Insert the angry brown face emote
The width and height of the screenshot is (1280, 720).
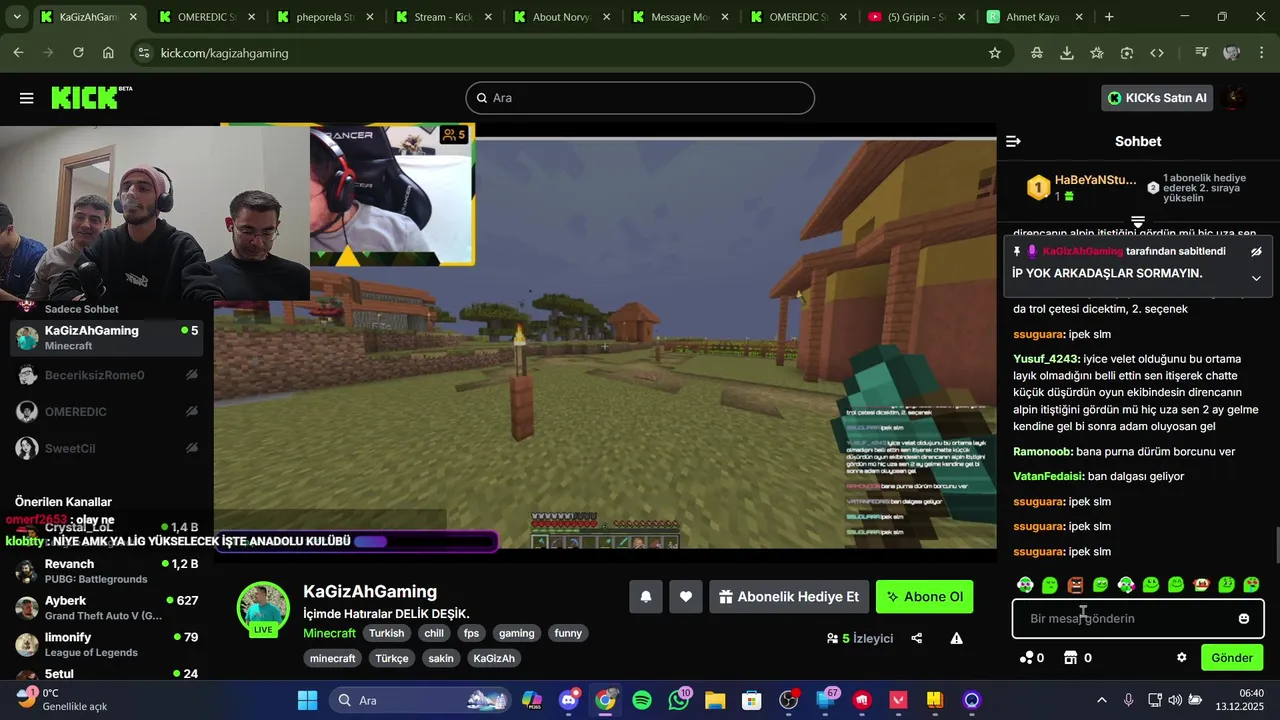click(1075, 584)
